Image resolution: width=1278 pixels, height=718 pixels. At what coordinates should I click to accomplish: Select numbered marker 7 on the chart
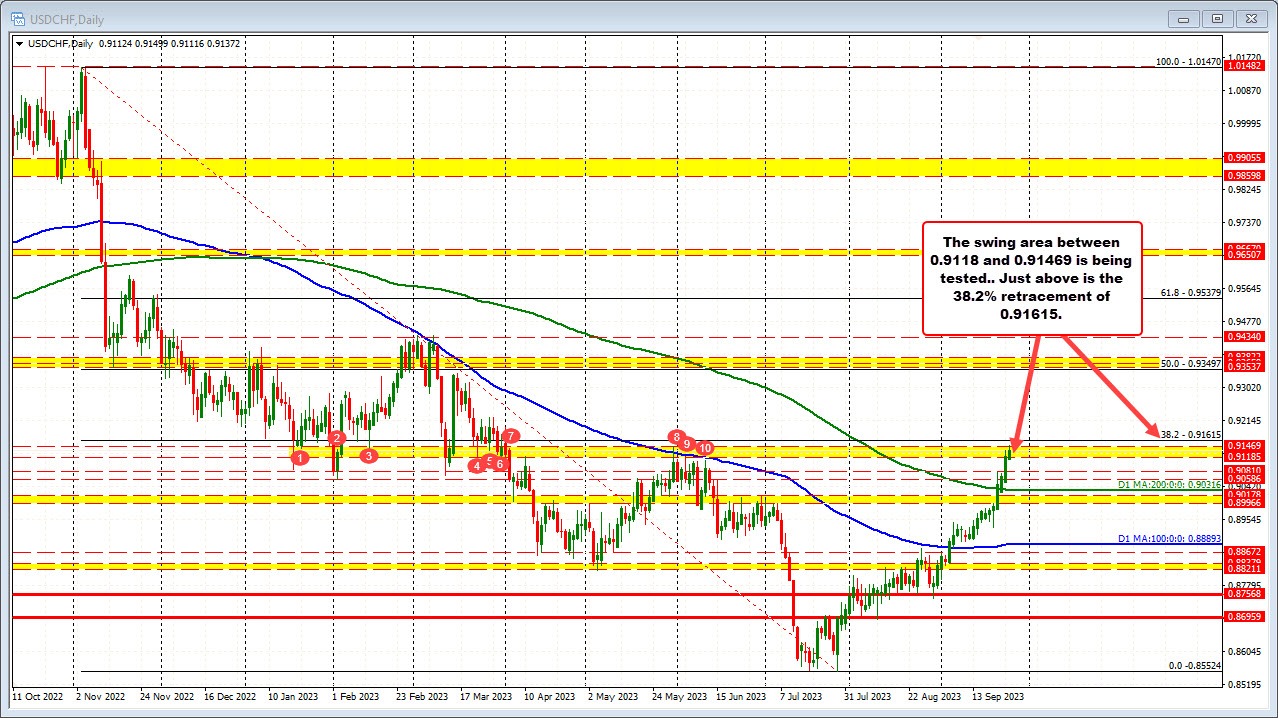(x=510, y=436)
